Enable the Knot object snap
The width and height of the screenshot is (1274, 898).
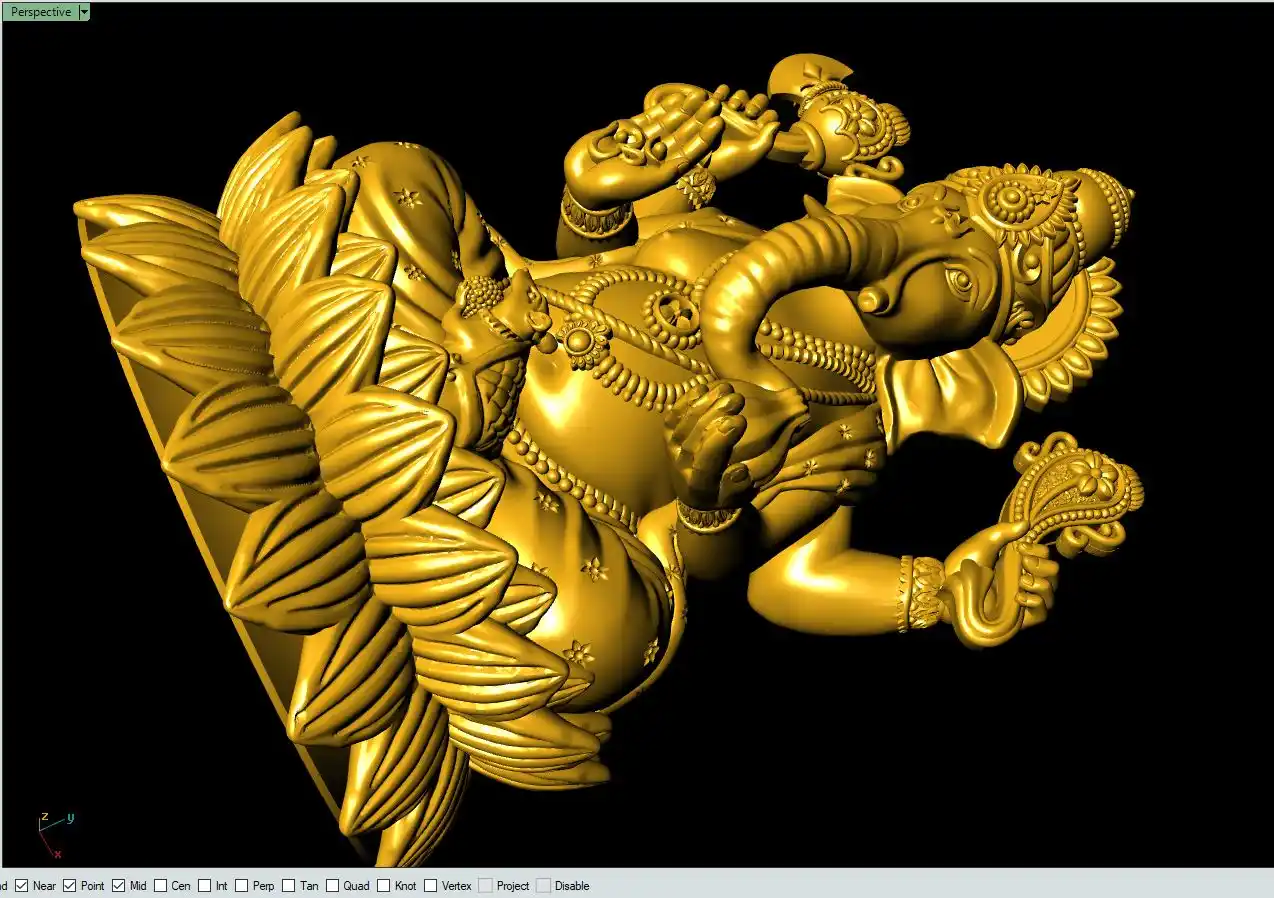point(384,886)
